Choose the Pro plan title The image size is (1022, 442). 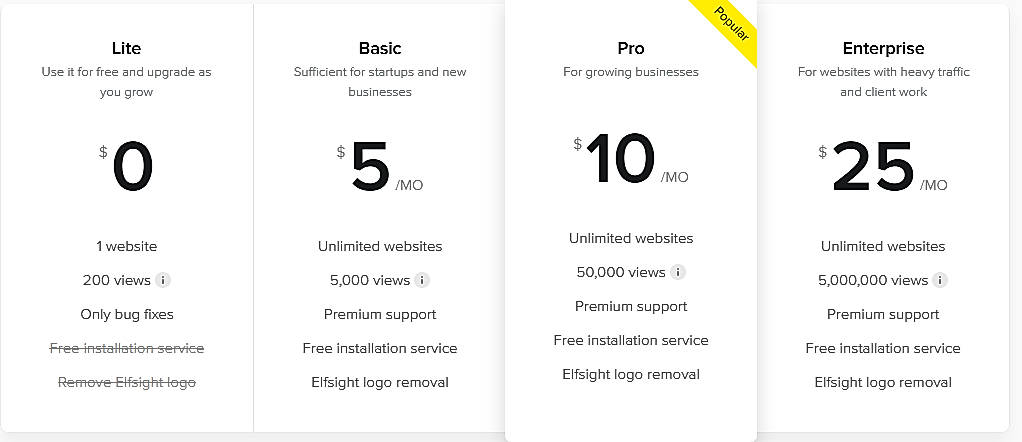tap(631, 48)
